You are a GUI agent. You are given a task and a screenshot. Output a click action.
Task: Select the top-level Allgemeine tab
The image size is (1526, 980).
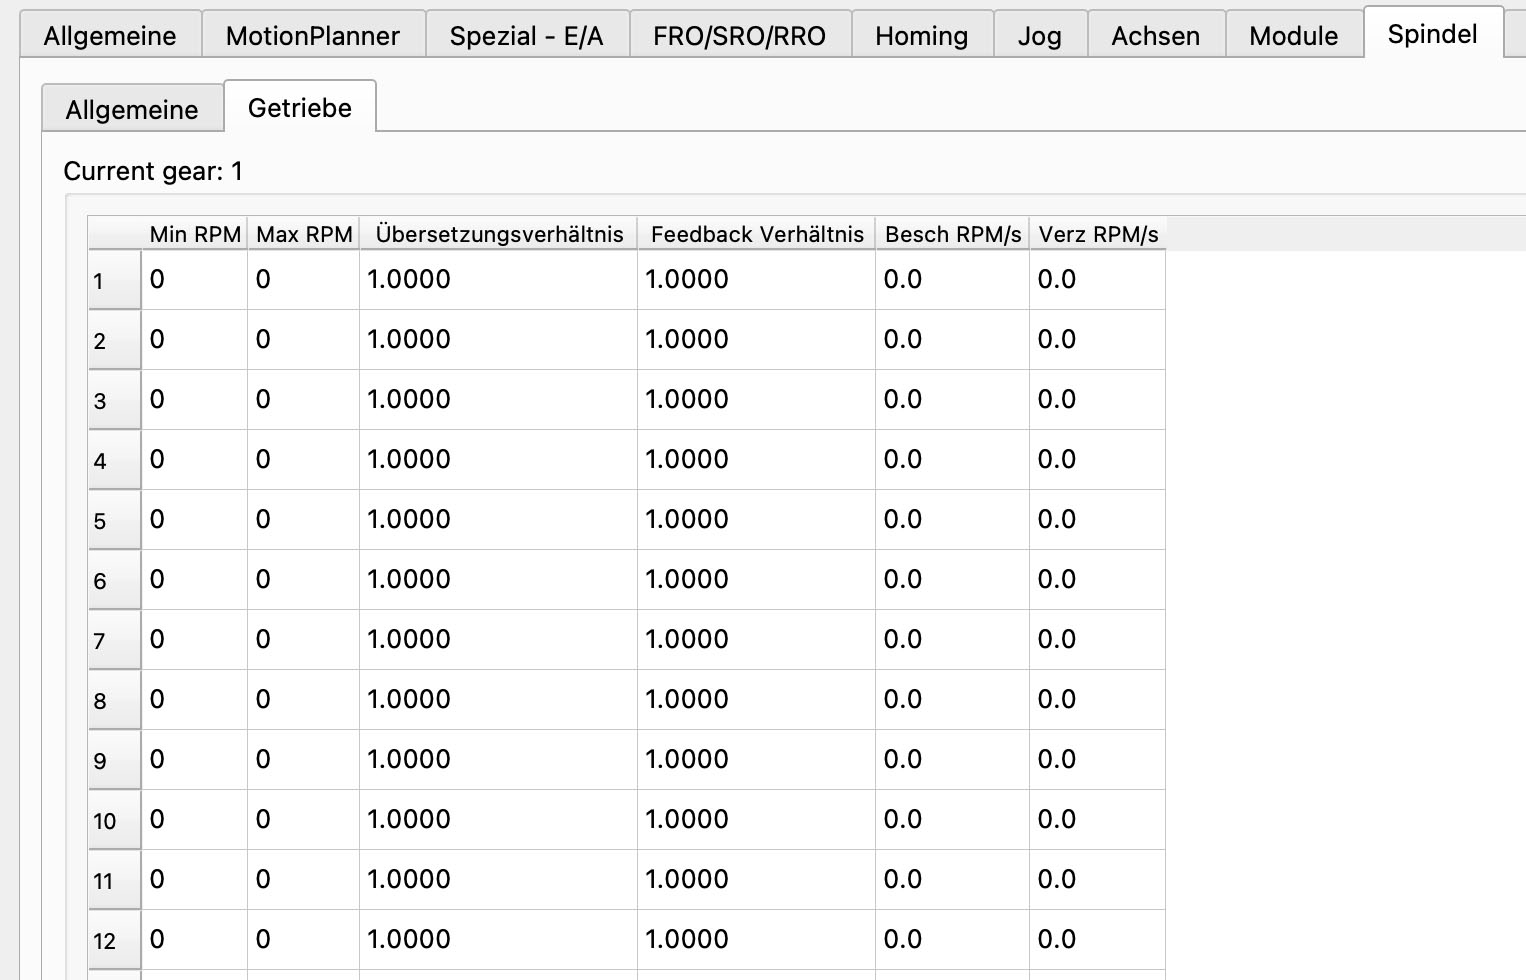[110, 36]
